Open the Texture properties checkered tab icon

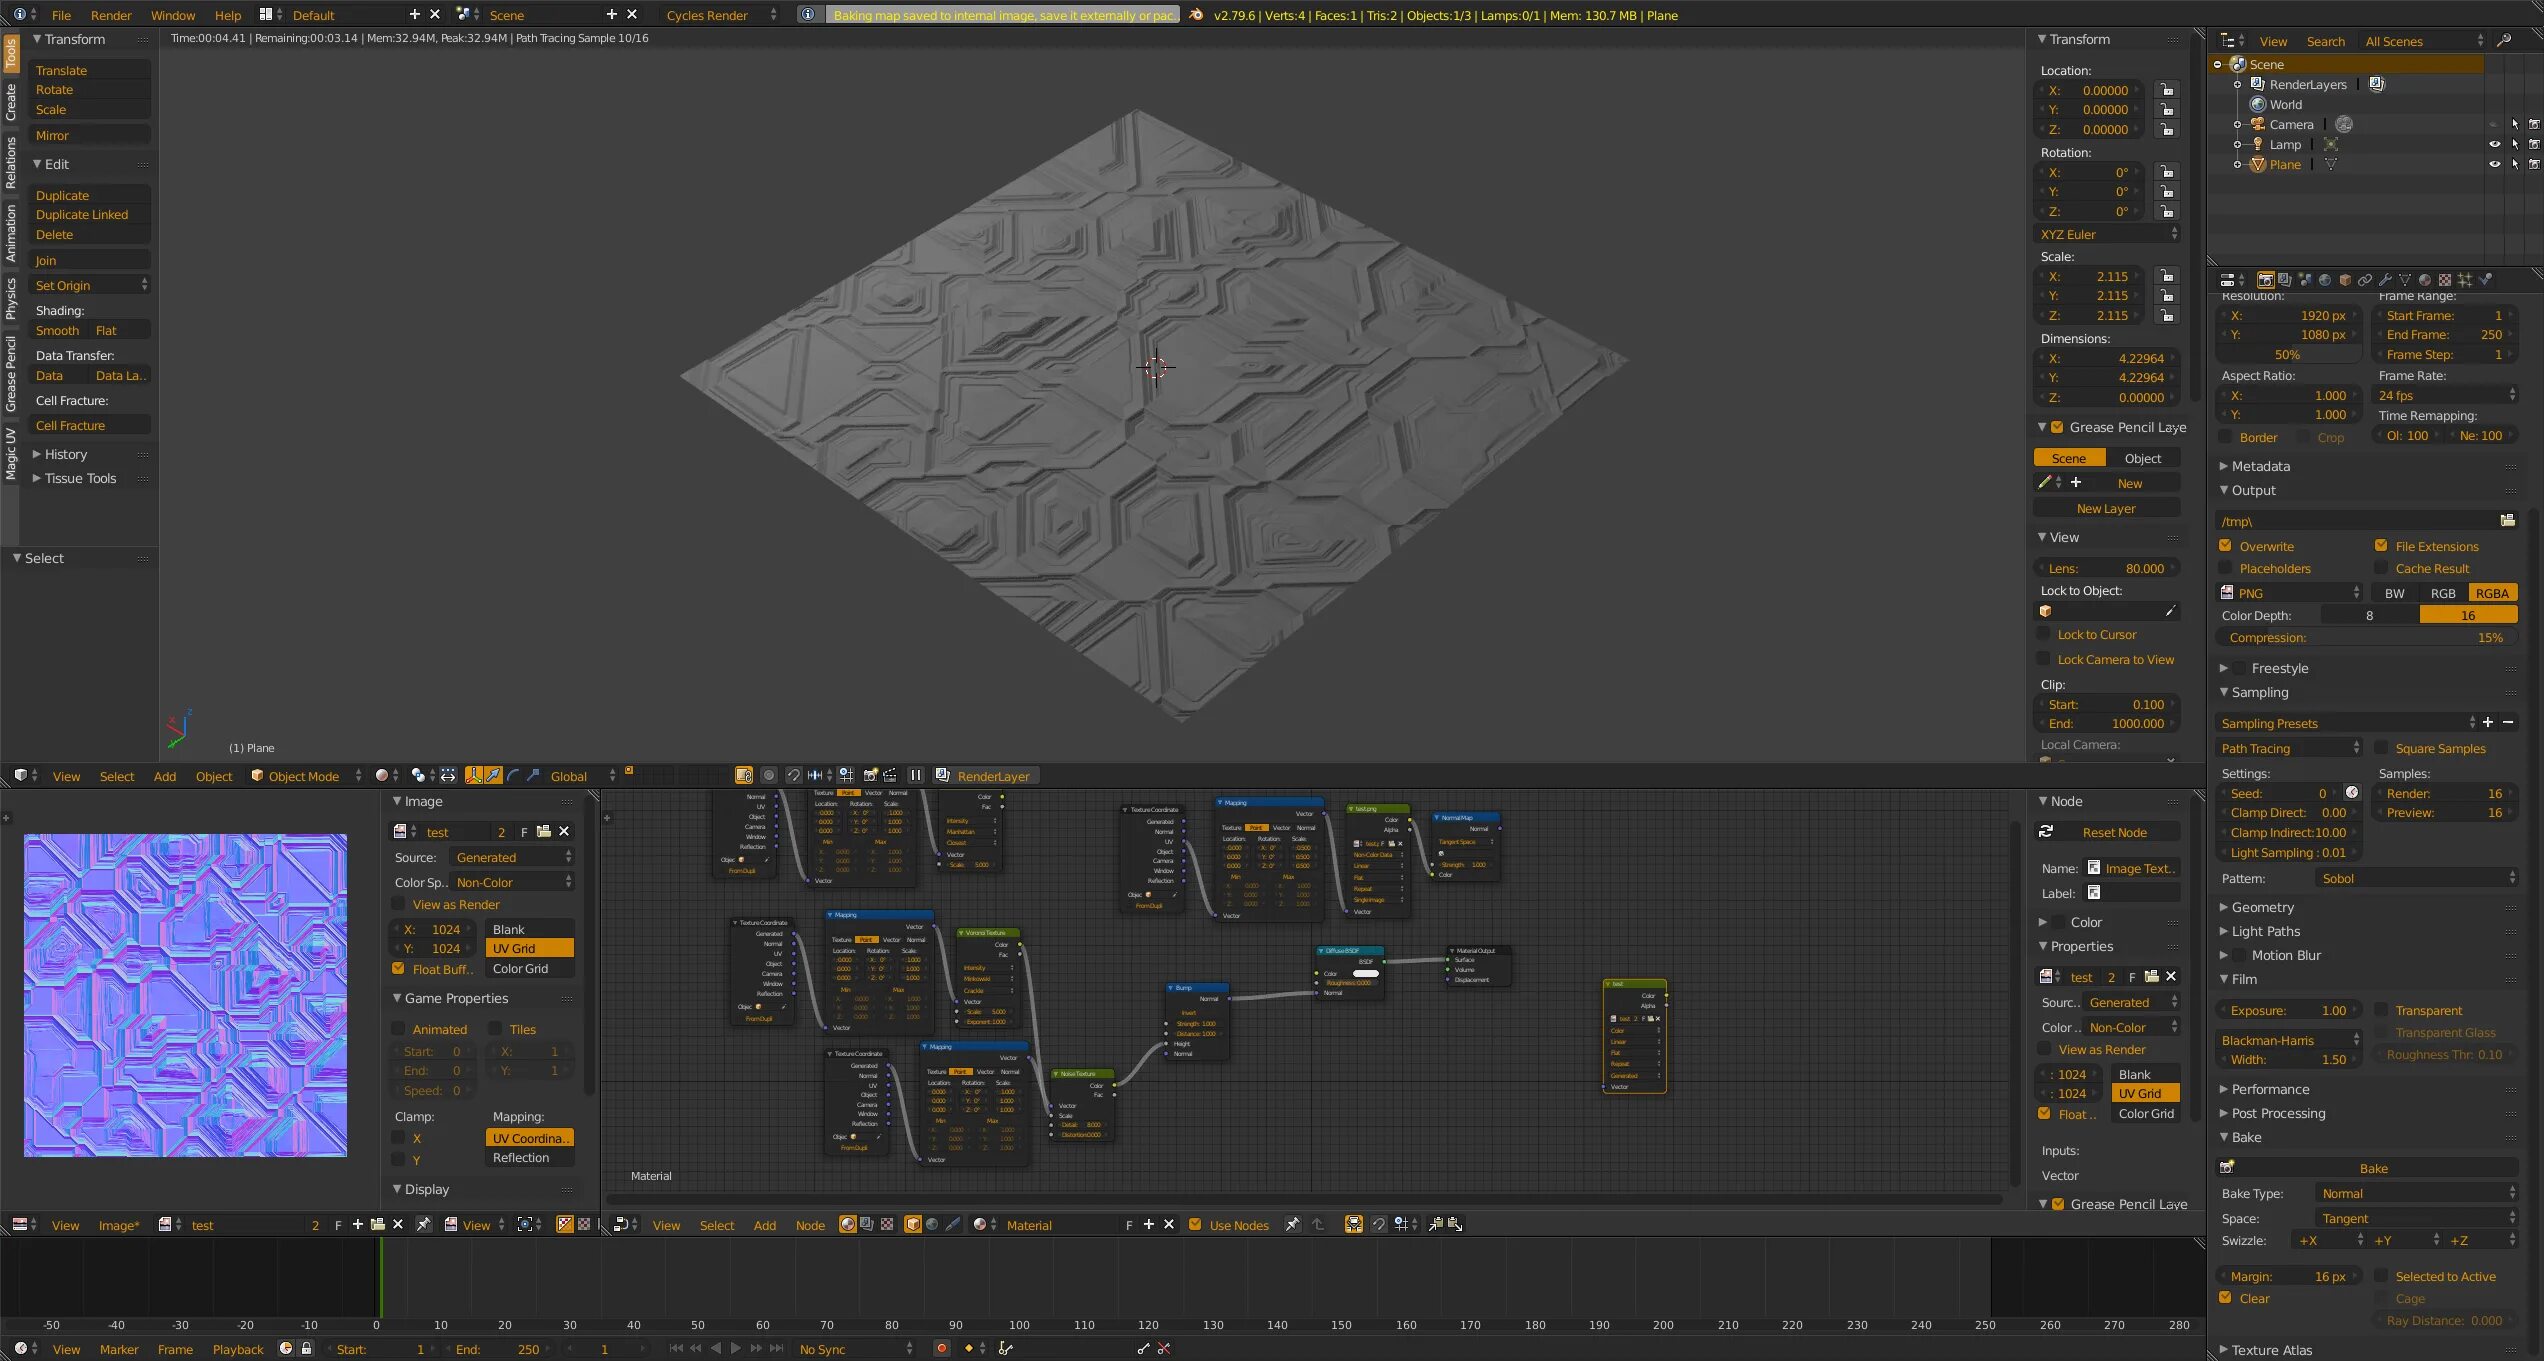pyautogui.click(x=2445, y=279)
